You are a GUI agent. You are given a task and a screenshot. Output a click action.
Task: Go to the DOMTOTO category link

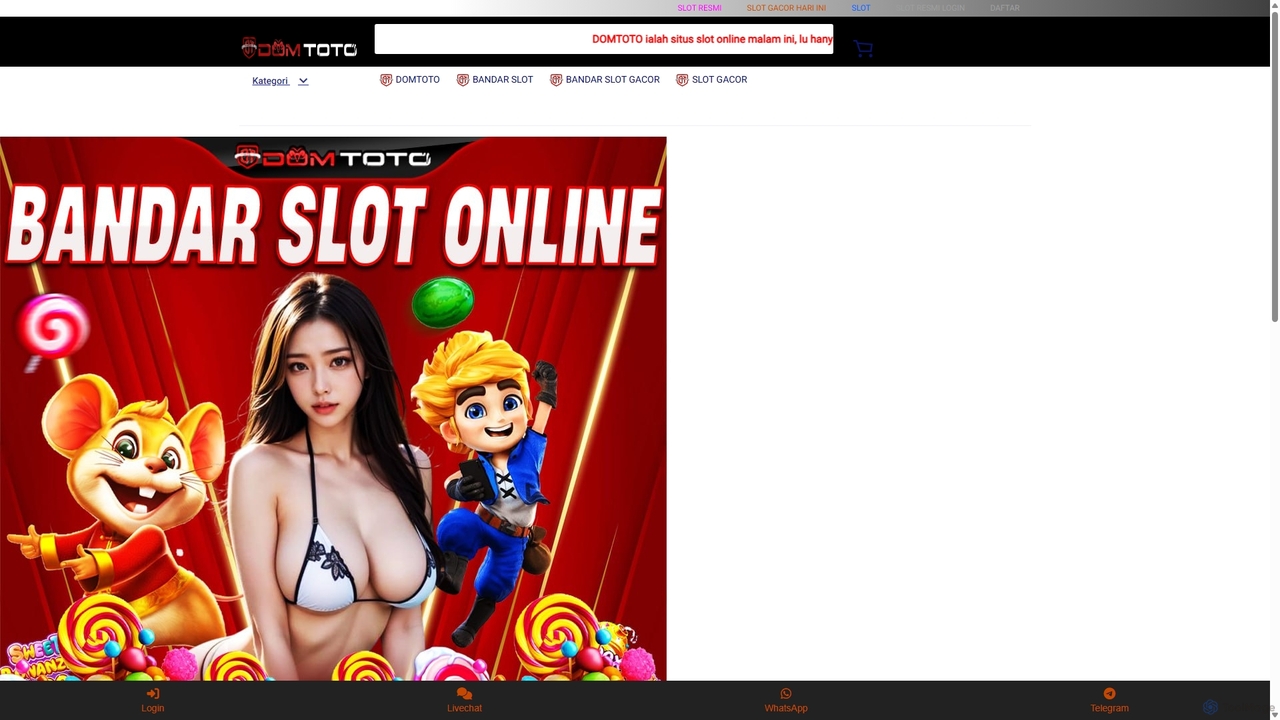tap(418, 80)
